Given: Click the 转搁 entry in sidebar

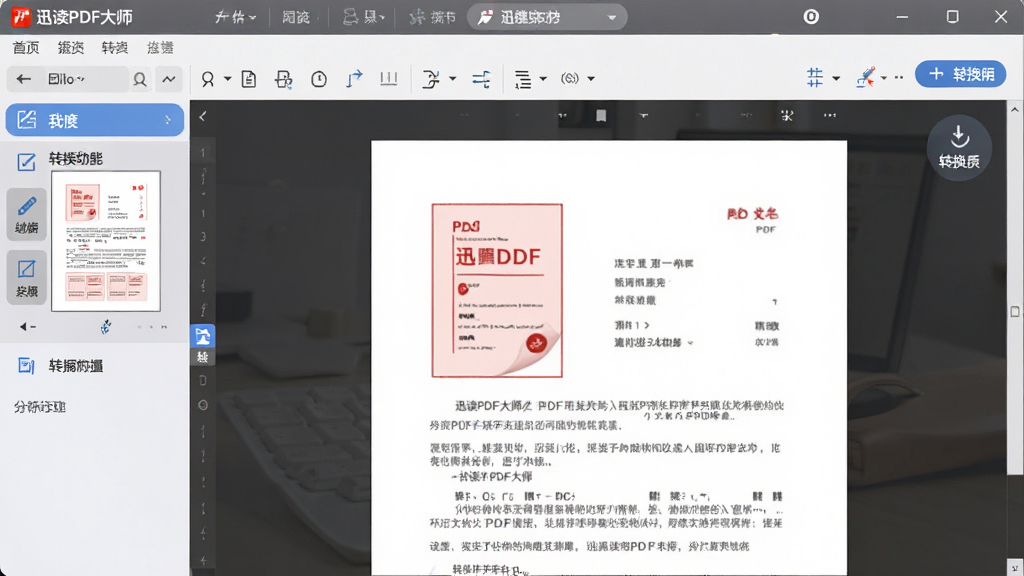Looking at the screenshot, I should pyautogui.click(x=76, y=366).
